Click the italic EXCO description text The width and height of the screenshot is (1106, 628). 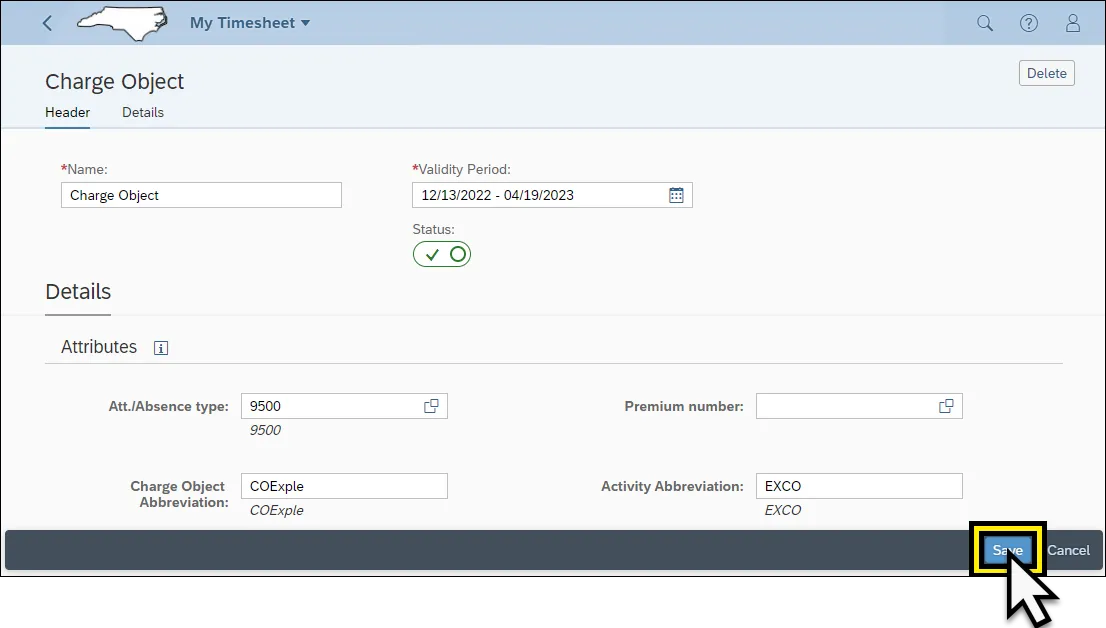(783, 510)
